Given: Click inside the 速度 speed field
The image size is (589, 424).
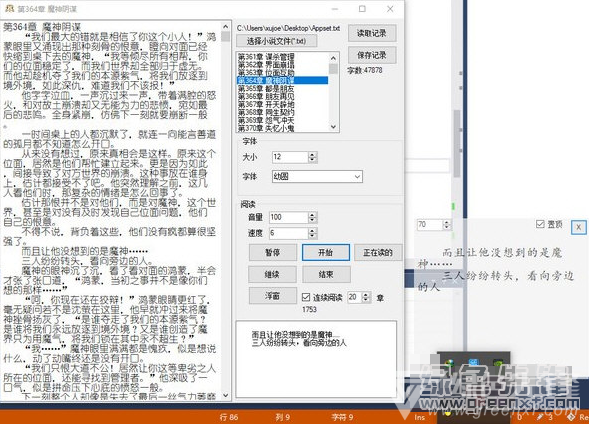Looking at the screenshot, I should tap(289, 233).
